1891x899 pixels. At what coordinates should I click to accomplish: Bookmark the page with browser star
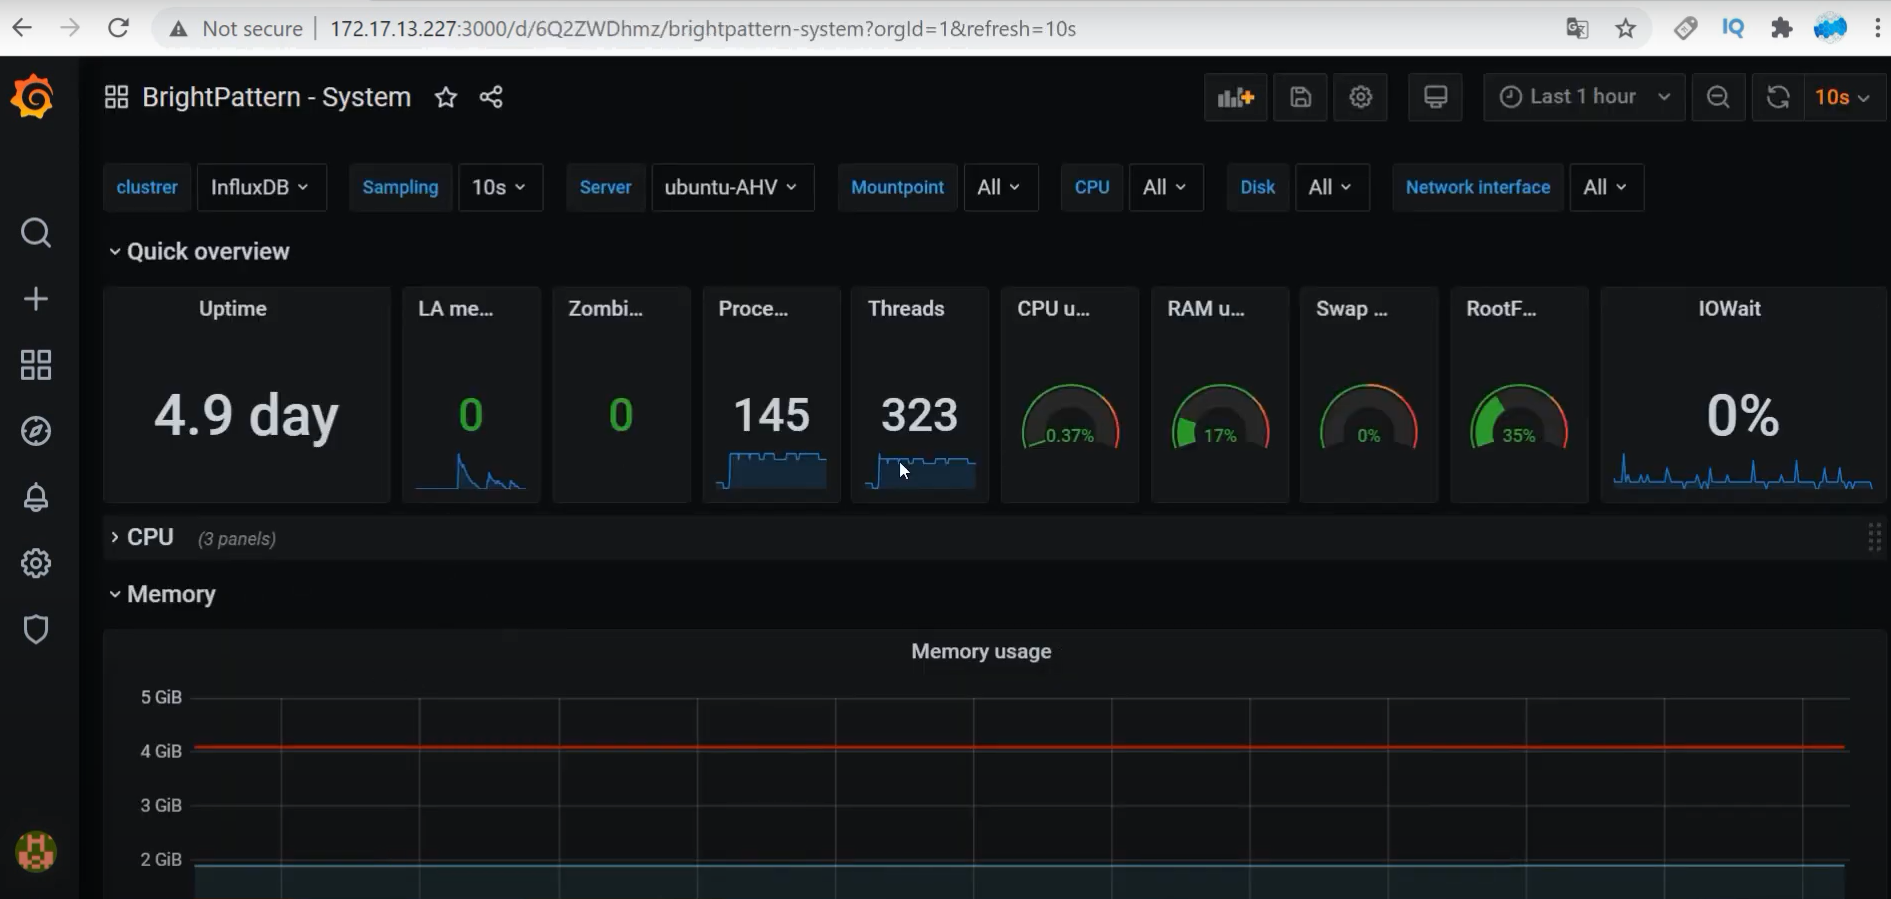(x=1626, y=28)
